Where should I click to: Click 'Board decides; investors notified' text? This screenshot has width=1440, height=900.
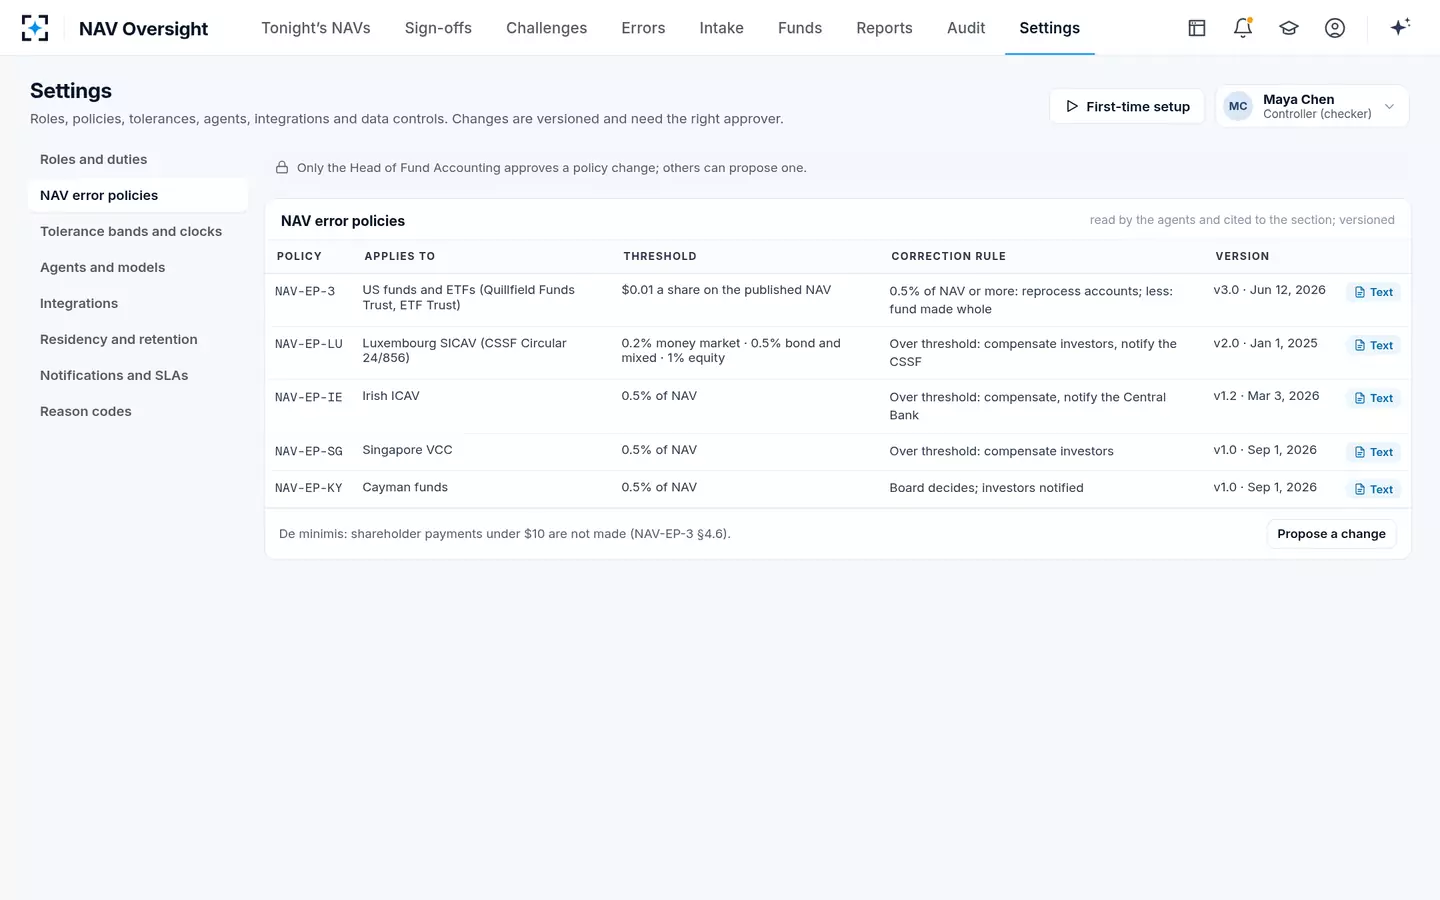tap(986, 488)
